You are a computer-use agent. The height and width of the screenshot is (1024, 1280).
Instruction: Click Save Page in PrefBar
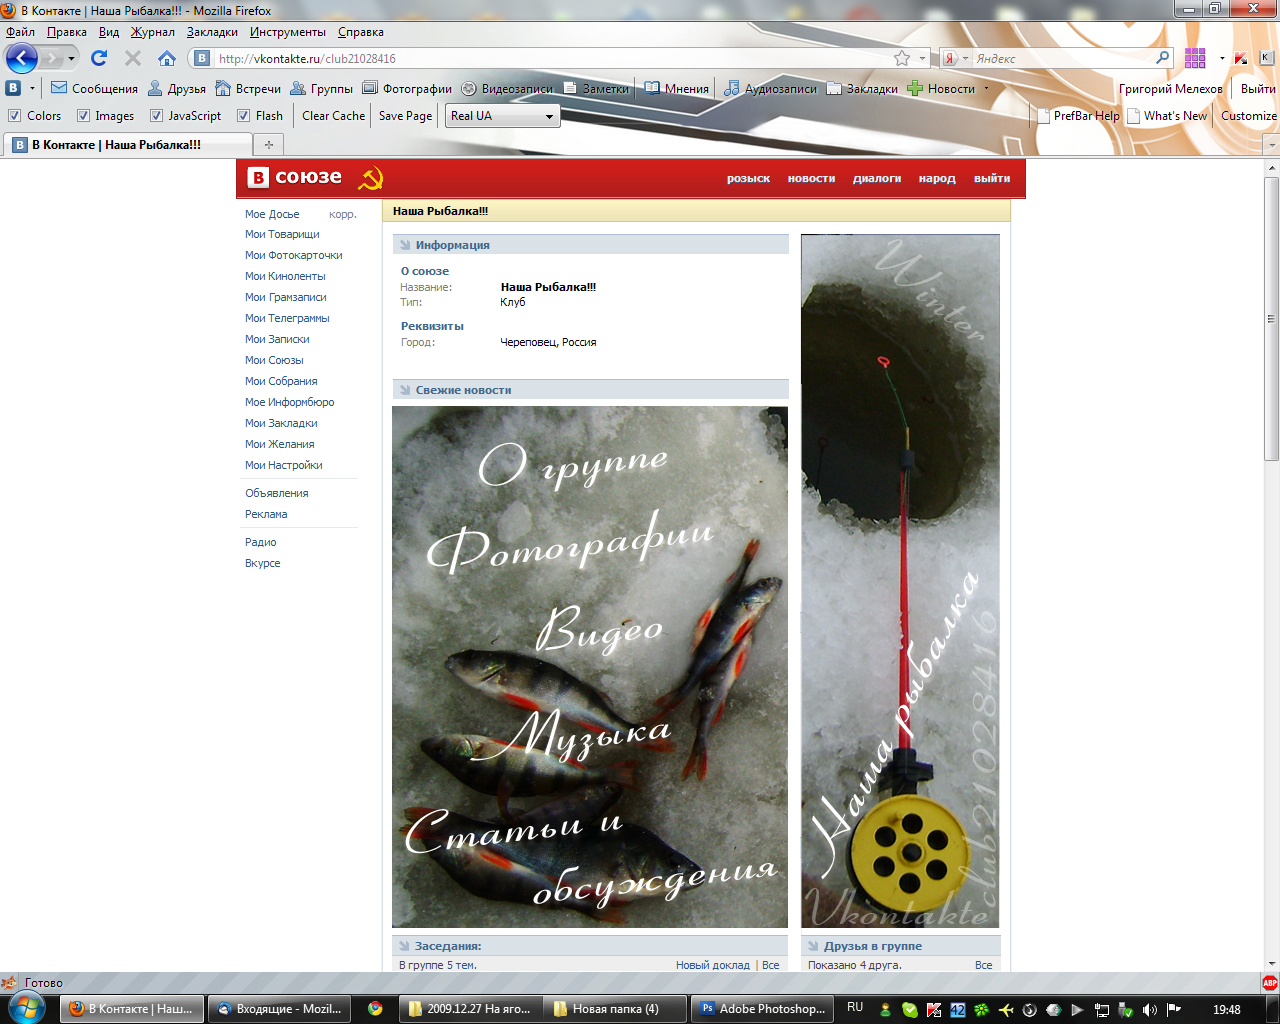pos(406,116)
